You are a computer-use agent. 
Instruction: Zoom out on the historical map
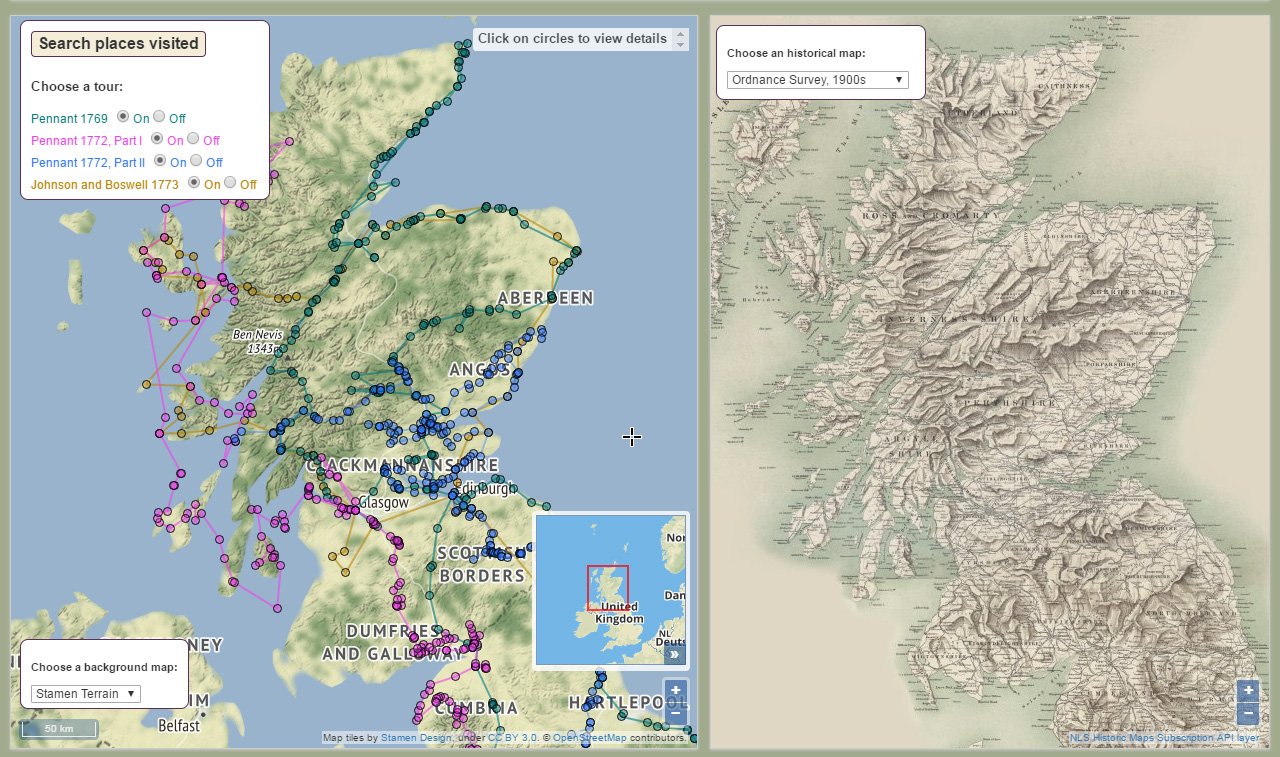1248,714
